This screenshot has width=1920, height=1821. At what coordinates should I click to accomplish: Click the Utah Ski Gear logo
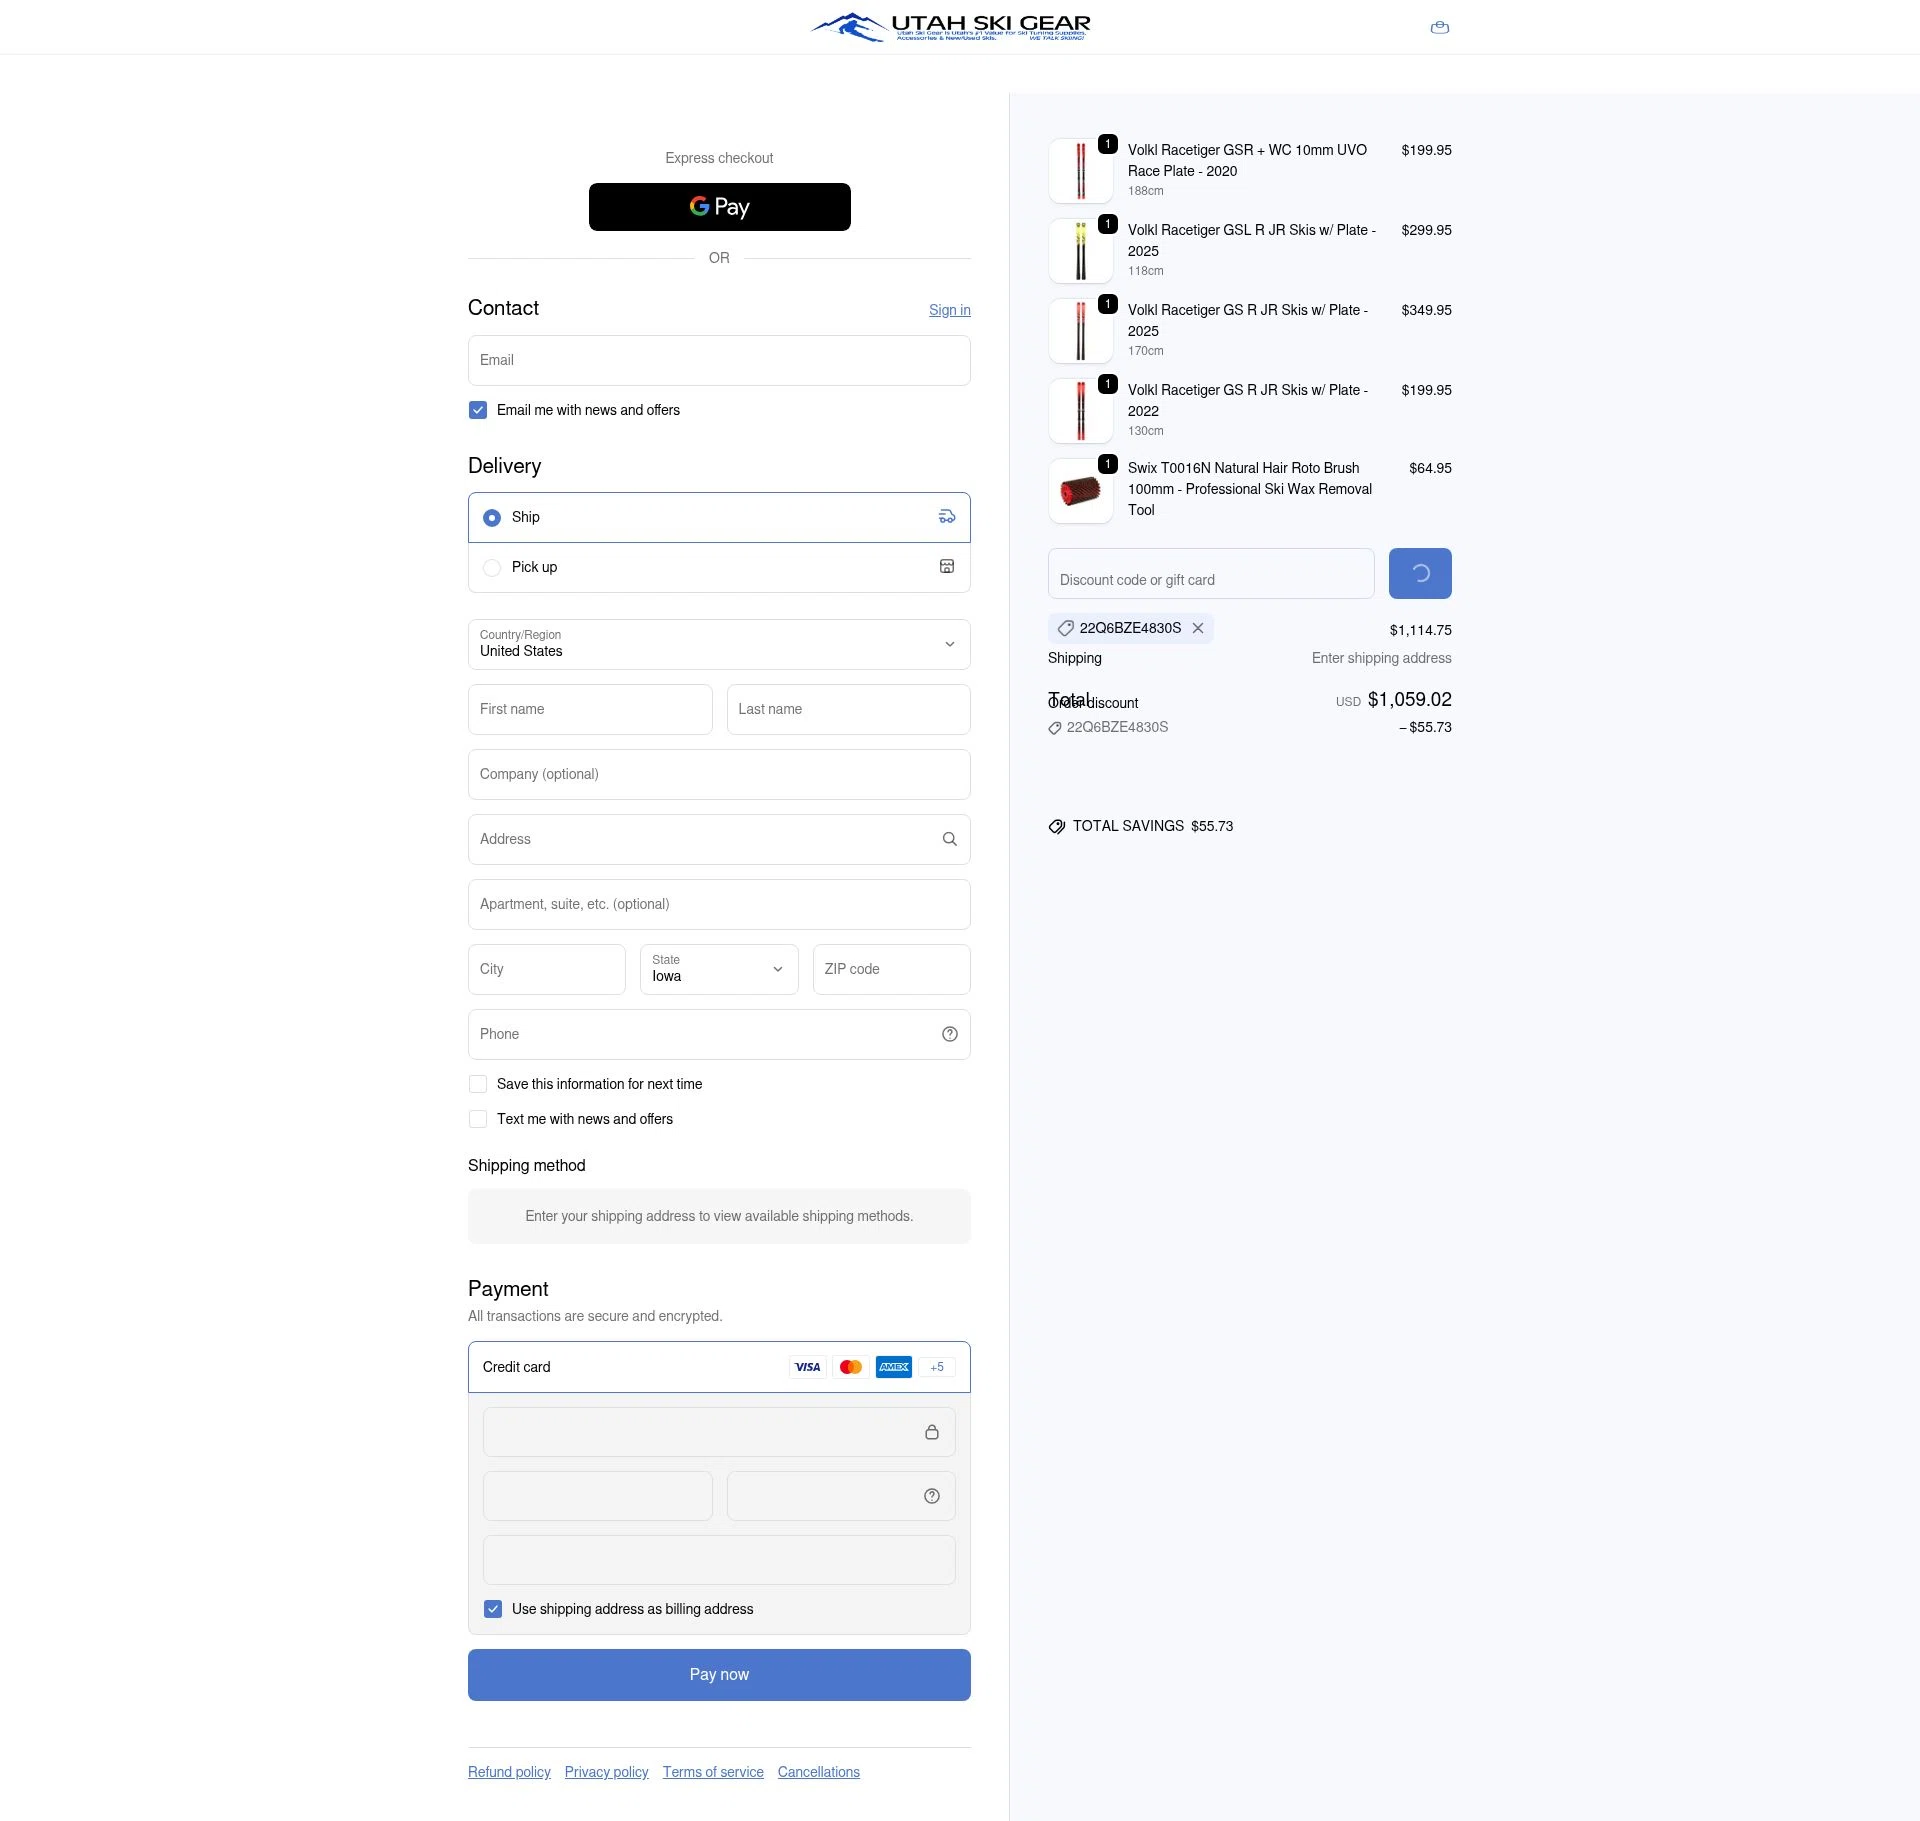coord(950,27)
